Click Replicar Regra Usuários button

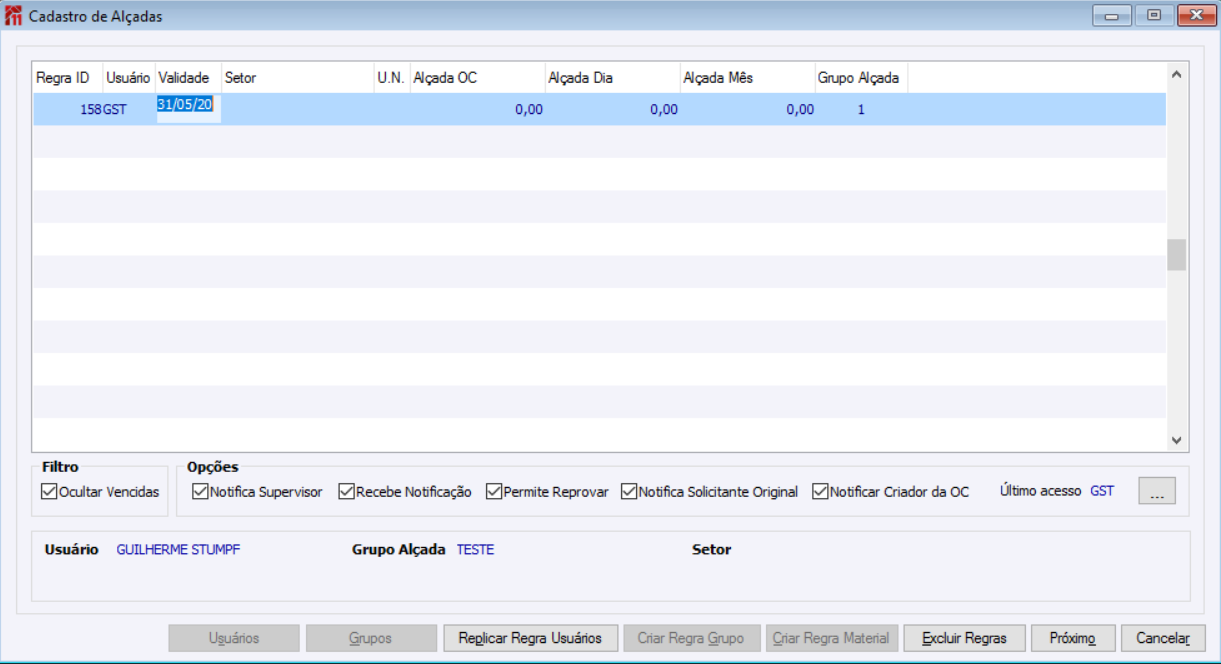tap(530, 638)
